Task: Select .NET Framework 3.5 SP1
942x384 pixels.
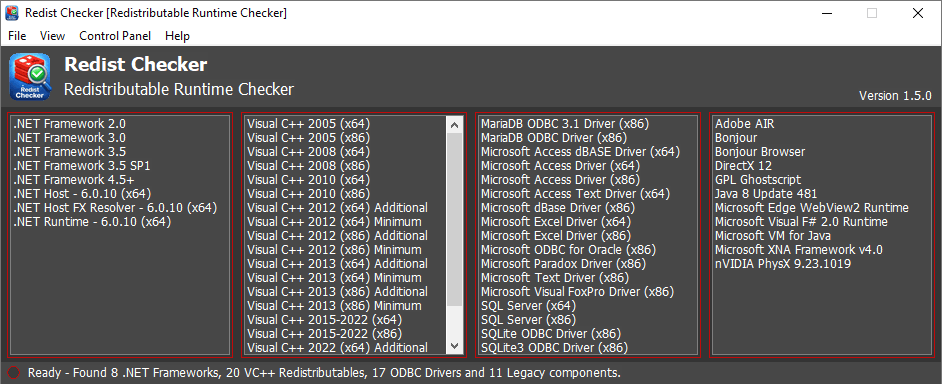Action: pos(81,166)
